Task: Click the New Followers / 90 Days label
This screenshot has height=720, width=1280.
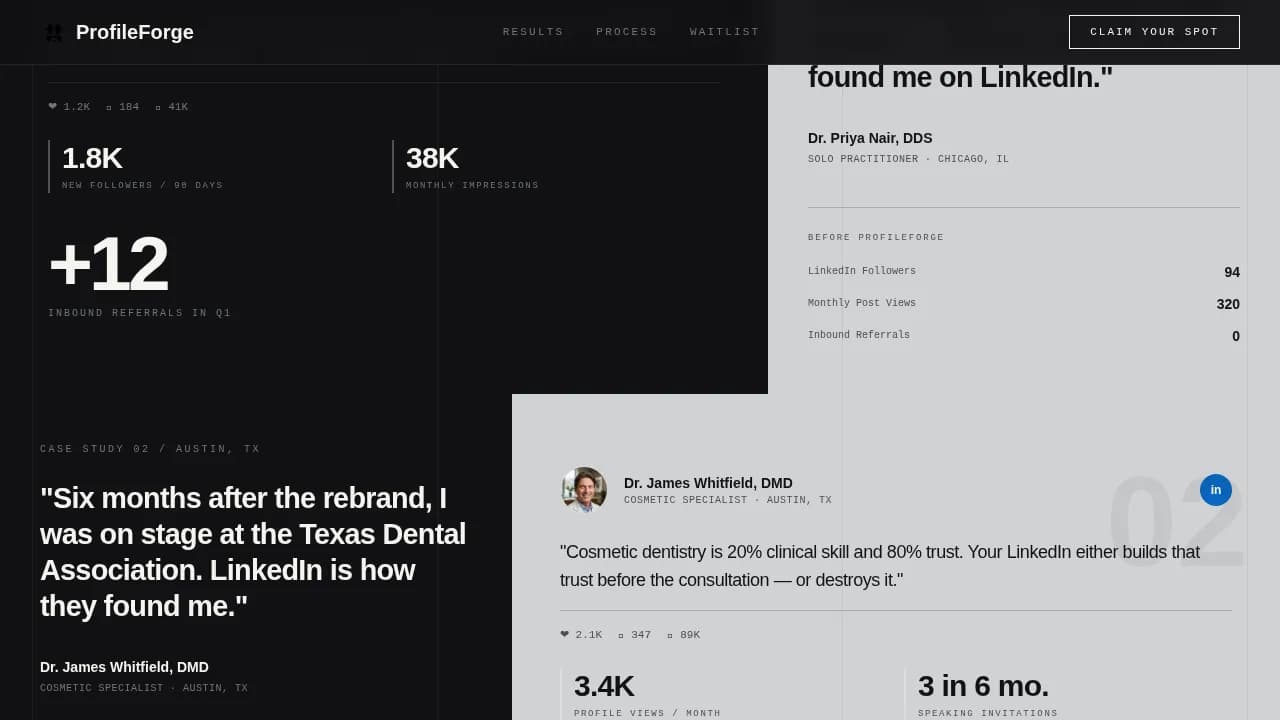Action: tap(143, 185)
